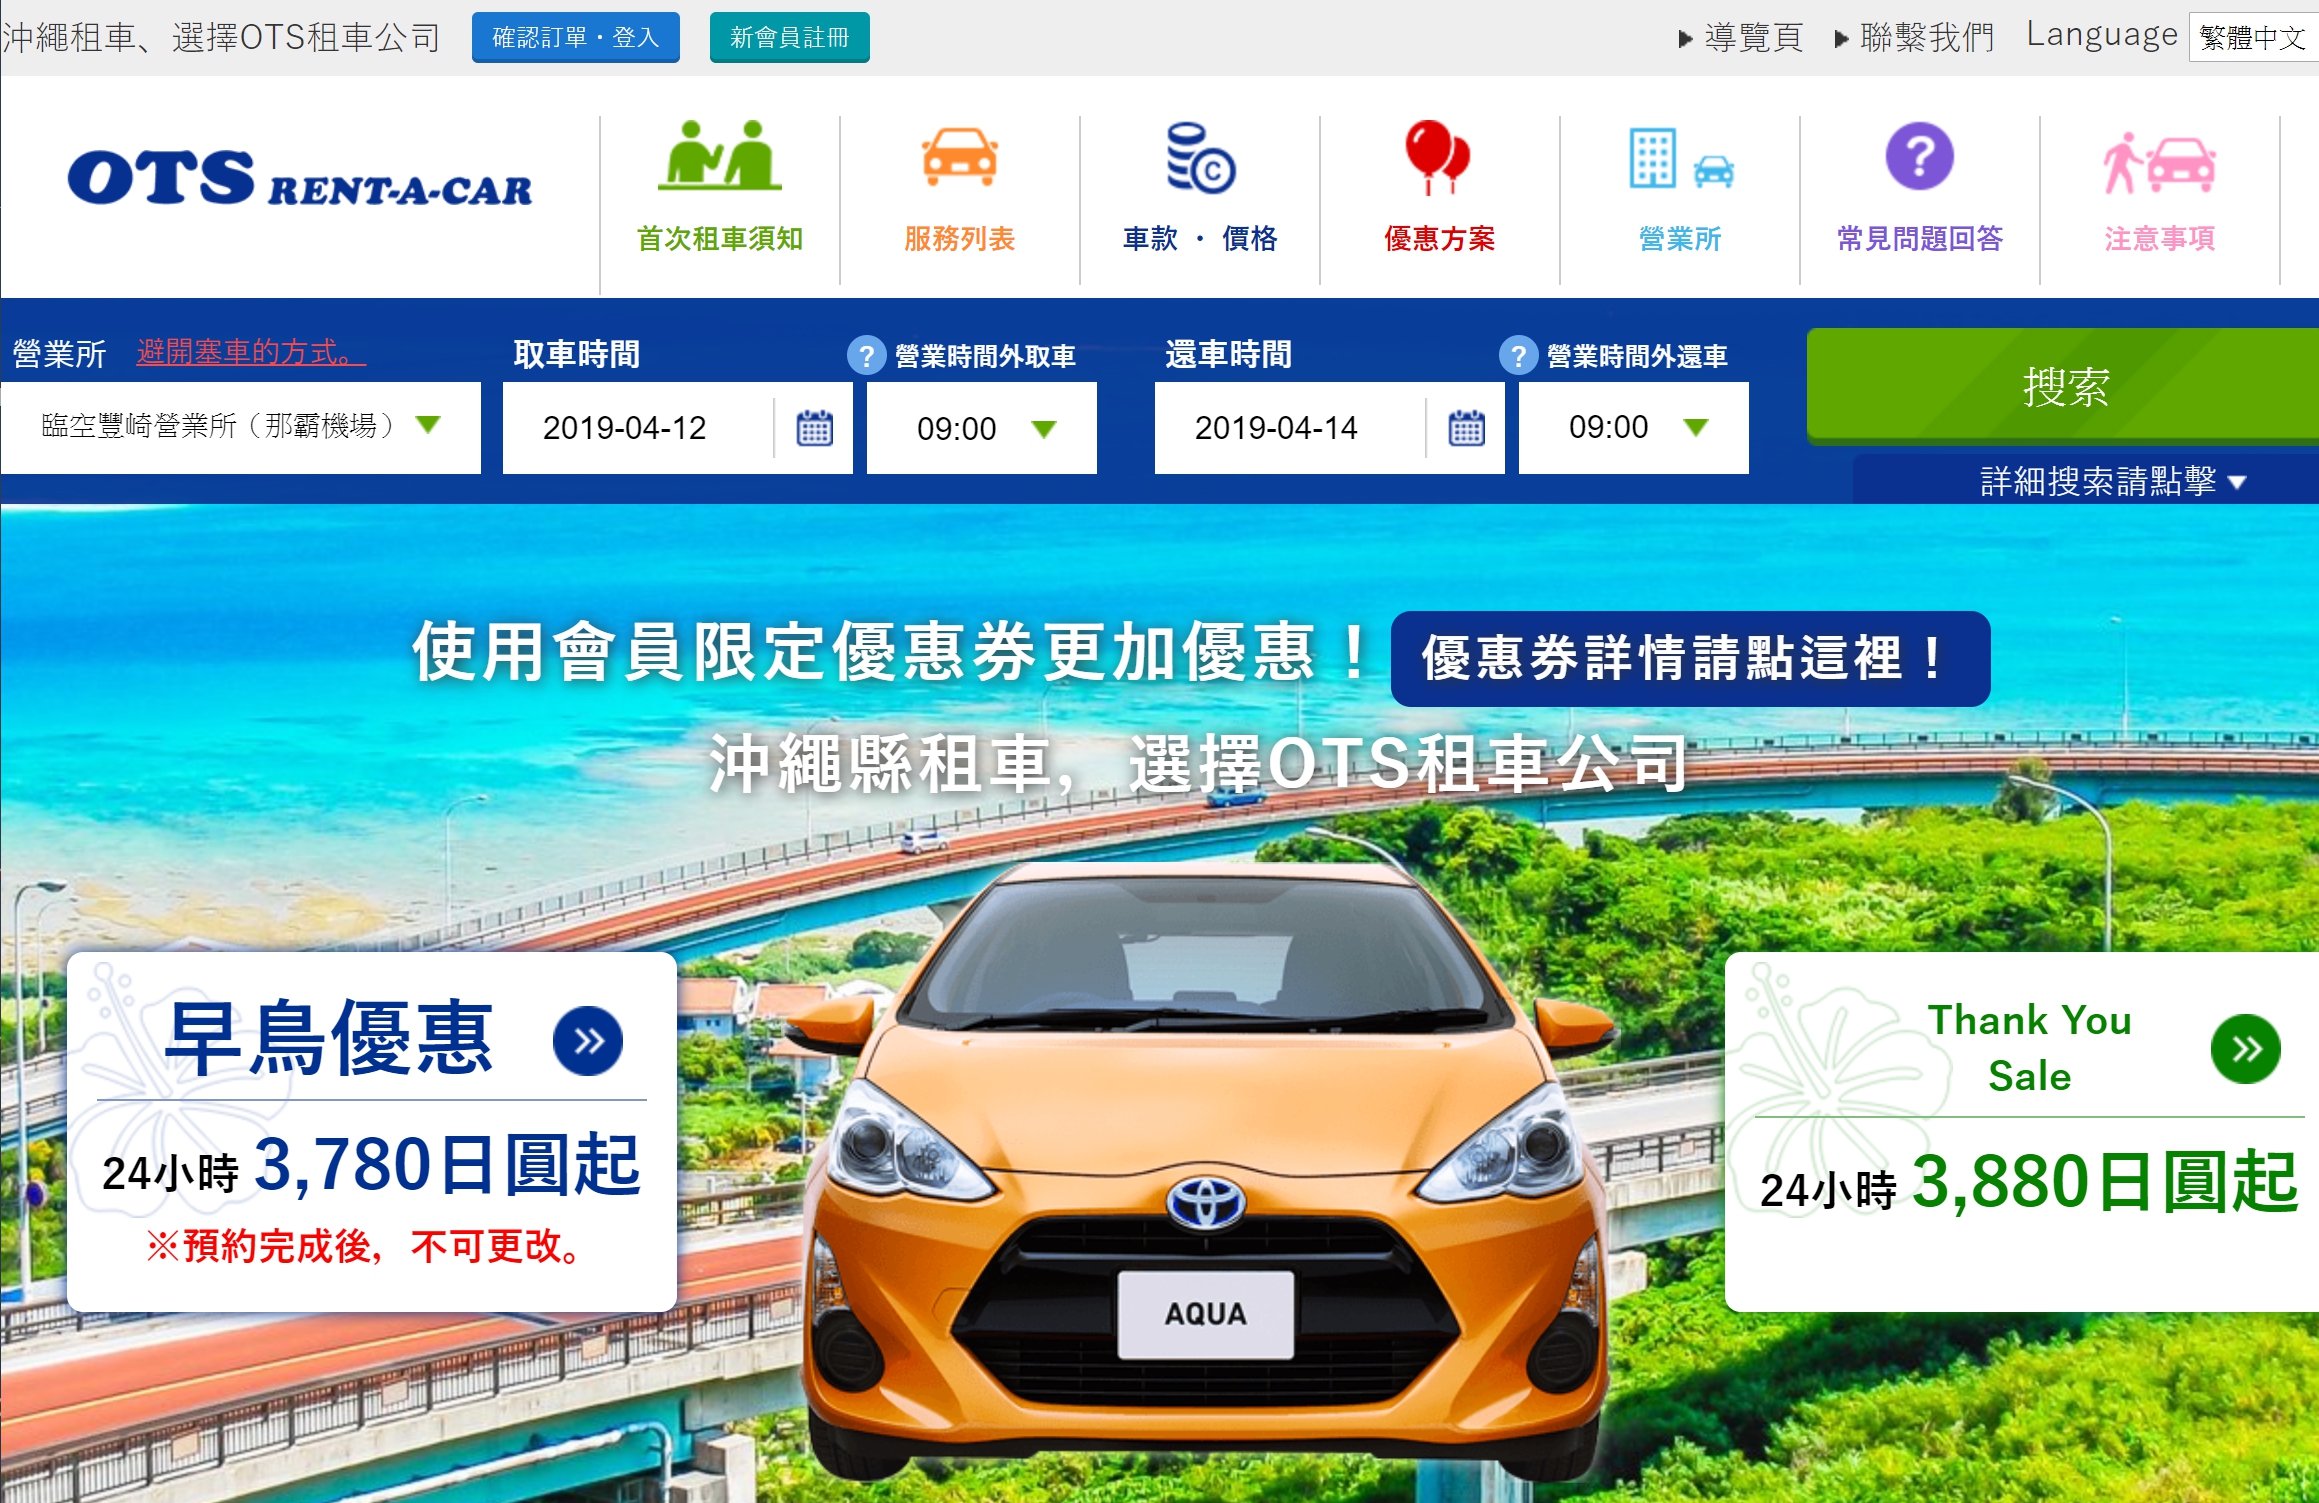Click the page title 沖繩租車、選擇OTS租車公司
Screen dimensions: 2319x1503
coord(222,38)
